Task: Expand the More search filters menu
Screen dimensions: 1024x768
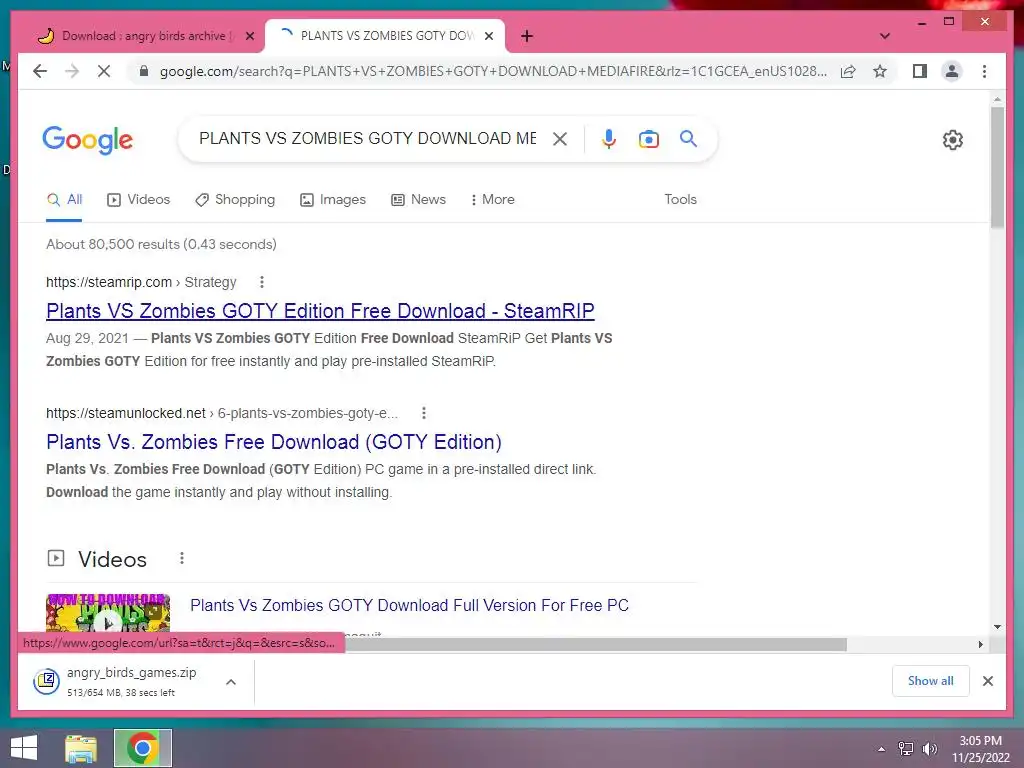Action: (492, 200)
